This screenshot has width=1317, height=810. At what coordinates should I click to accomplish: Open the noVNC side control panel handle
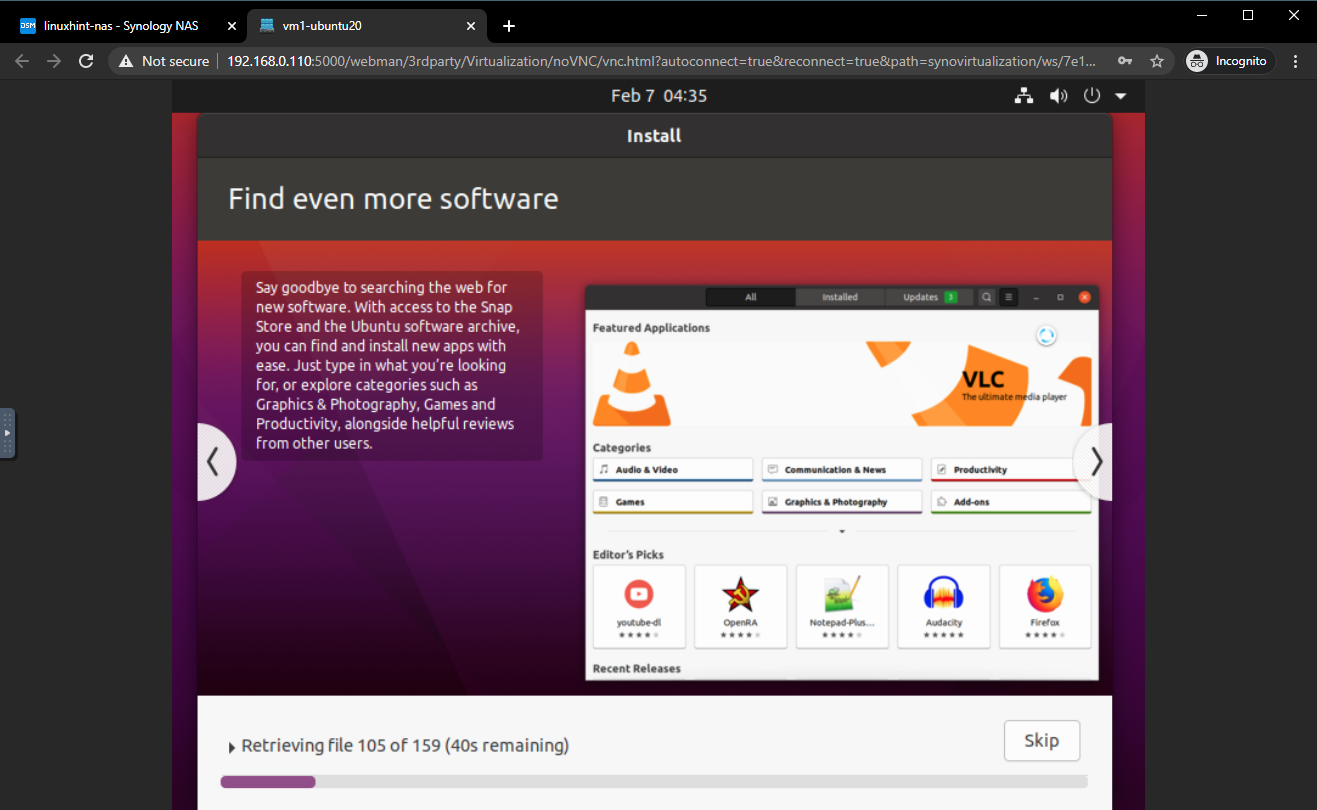[x=7, y=433]
